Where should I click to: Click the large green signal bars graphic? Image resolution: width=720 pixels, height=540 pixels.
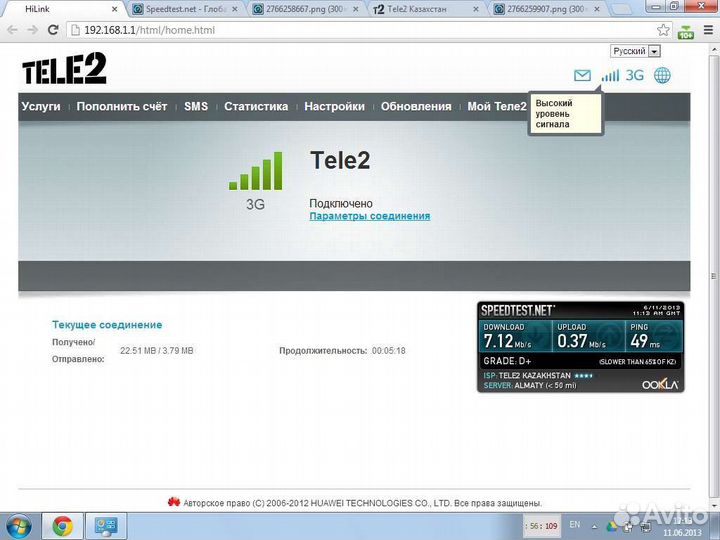click(256, 171)
